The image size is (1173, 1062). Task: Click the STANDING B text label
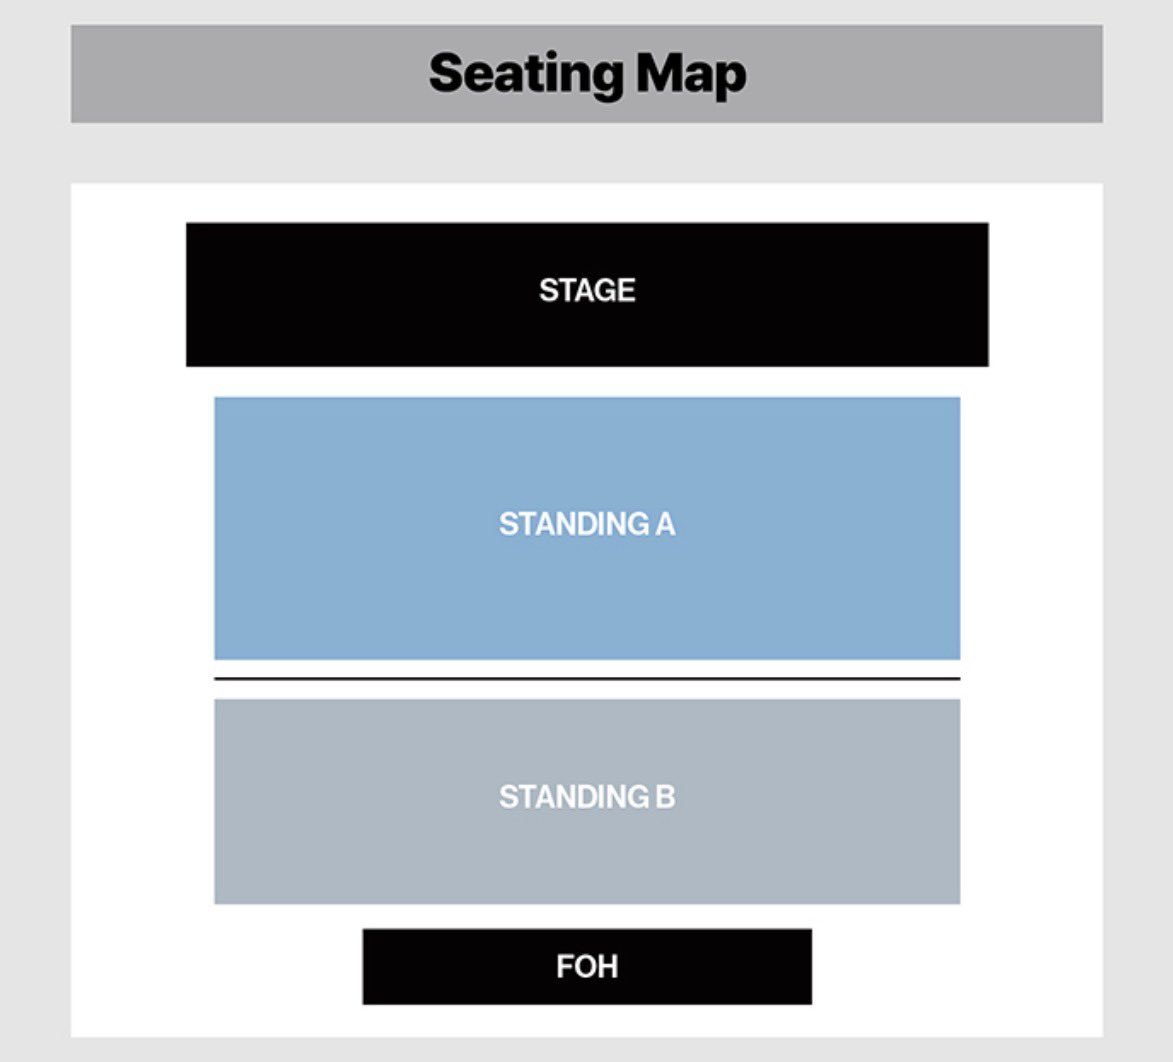pyautogui.click(x=587, y=797)
